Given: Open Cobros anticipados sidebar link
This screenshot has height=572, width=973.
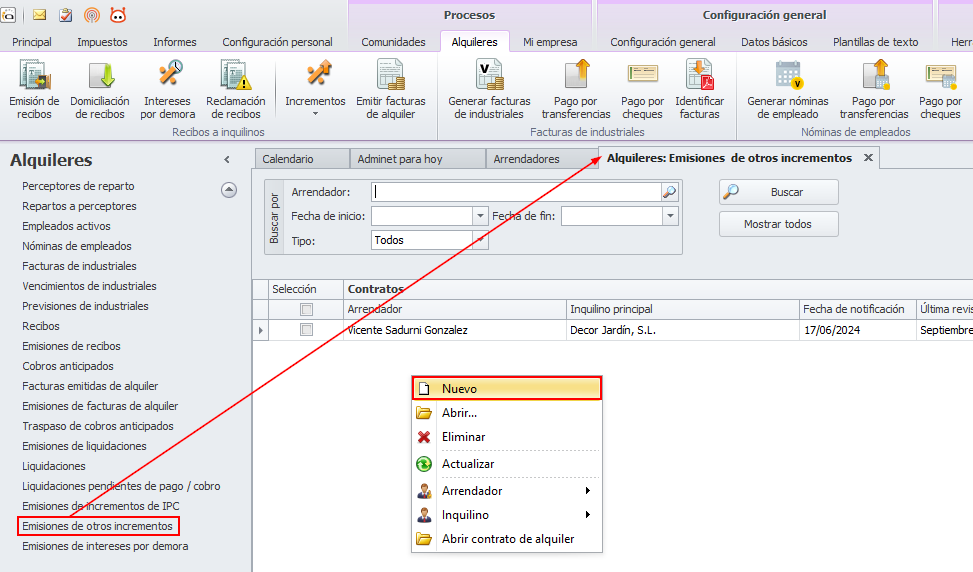Looking at the screenshot, I should point(68,366).
